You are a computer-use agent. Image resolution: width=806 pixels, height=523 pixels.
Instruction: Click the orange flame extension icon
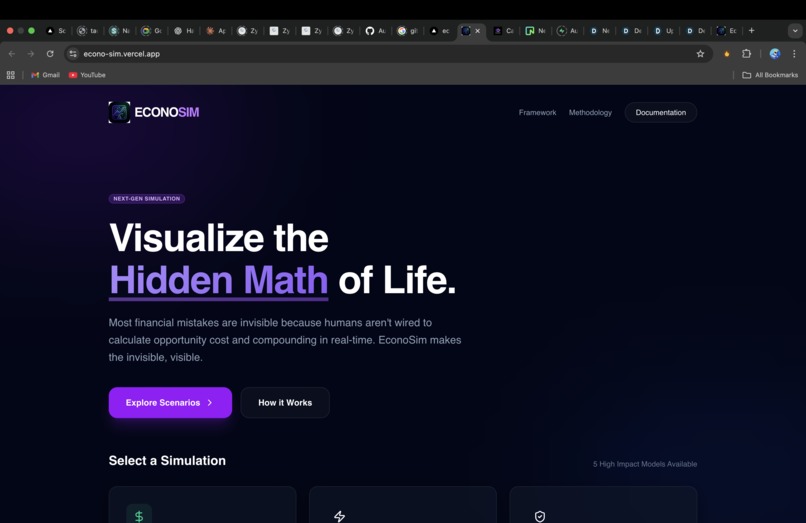[x=726, y=53]
